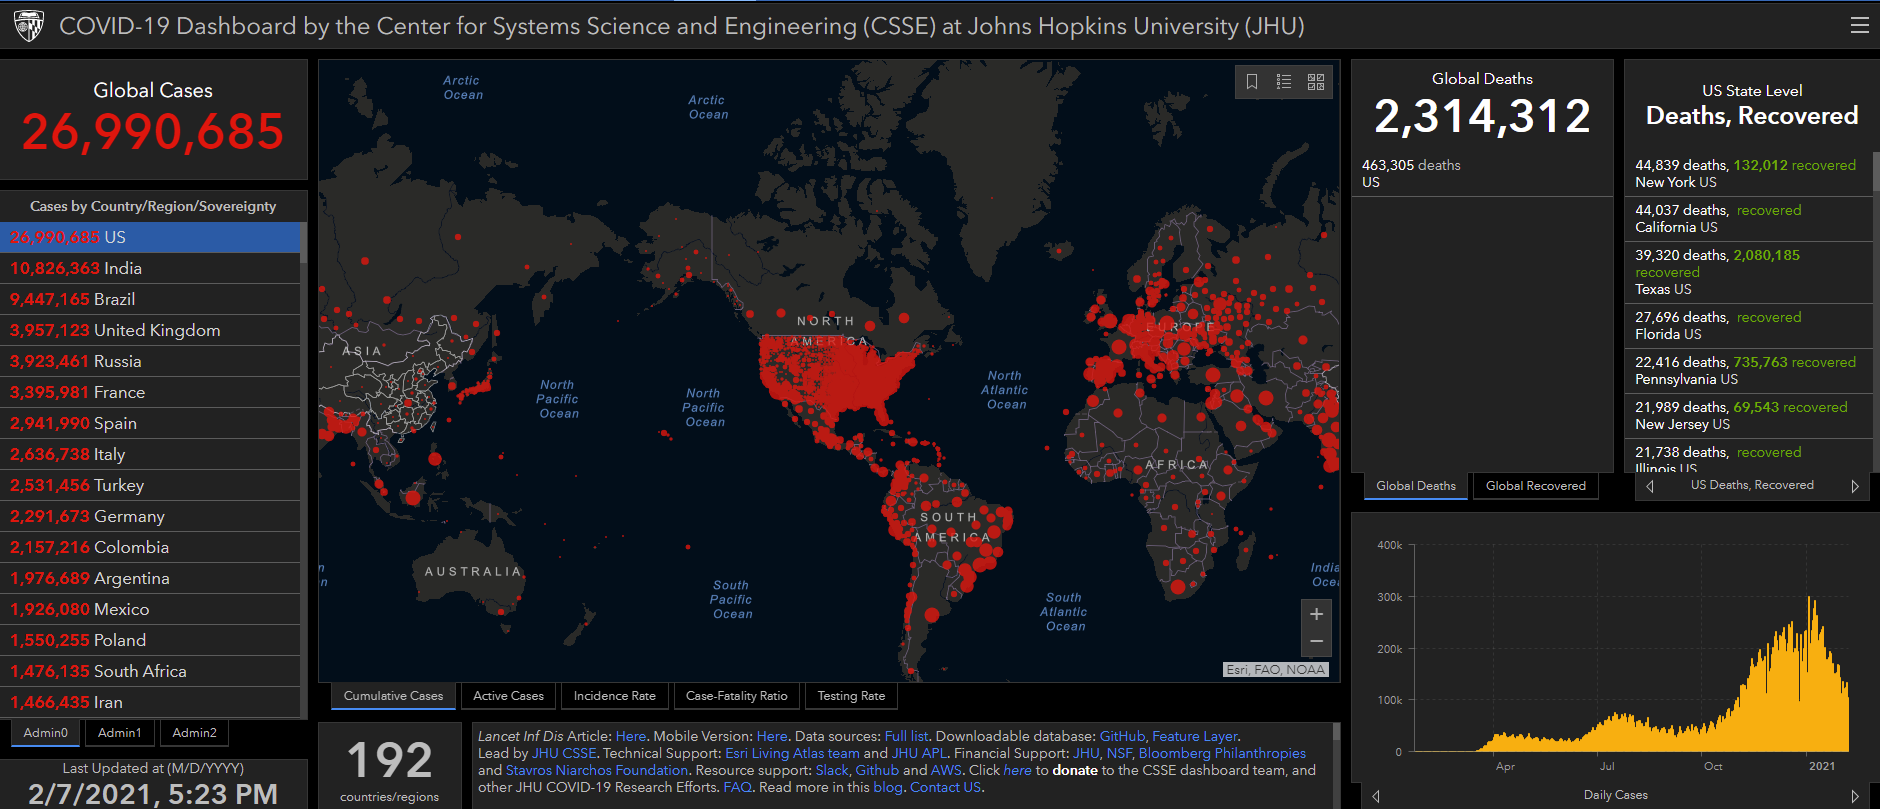Open the hamburger menu at top right
Image resolution: width=1880 pixels, height=809 pixels.
point(1859,25)
